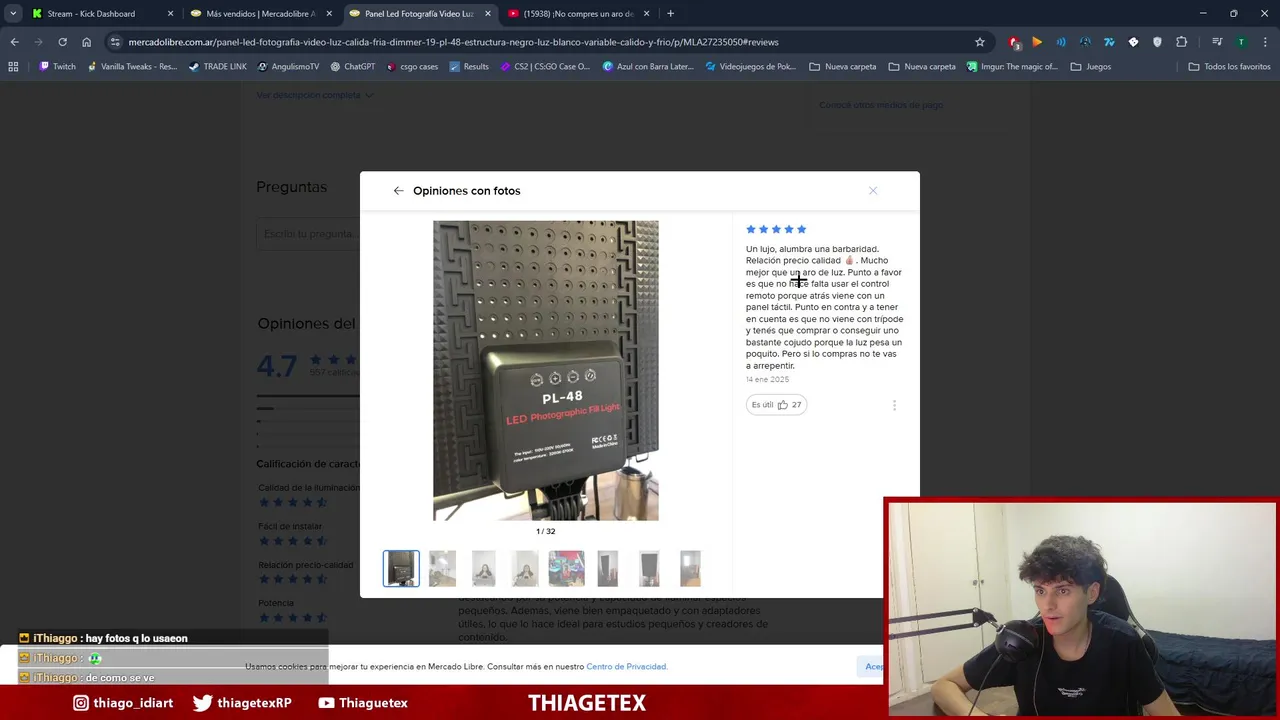Open TRADE LINK Steam bookmark
This screenshot has height=720, width=1280.
coord(217,67)
